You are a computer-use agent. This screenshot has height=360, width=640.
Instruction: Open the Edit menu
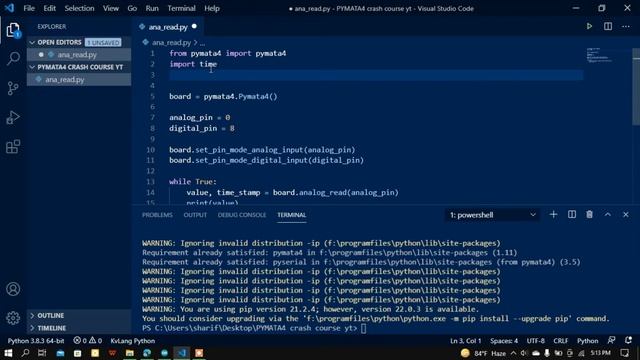click(49, 8)
